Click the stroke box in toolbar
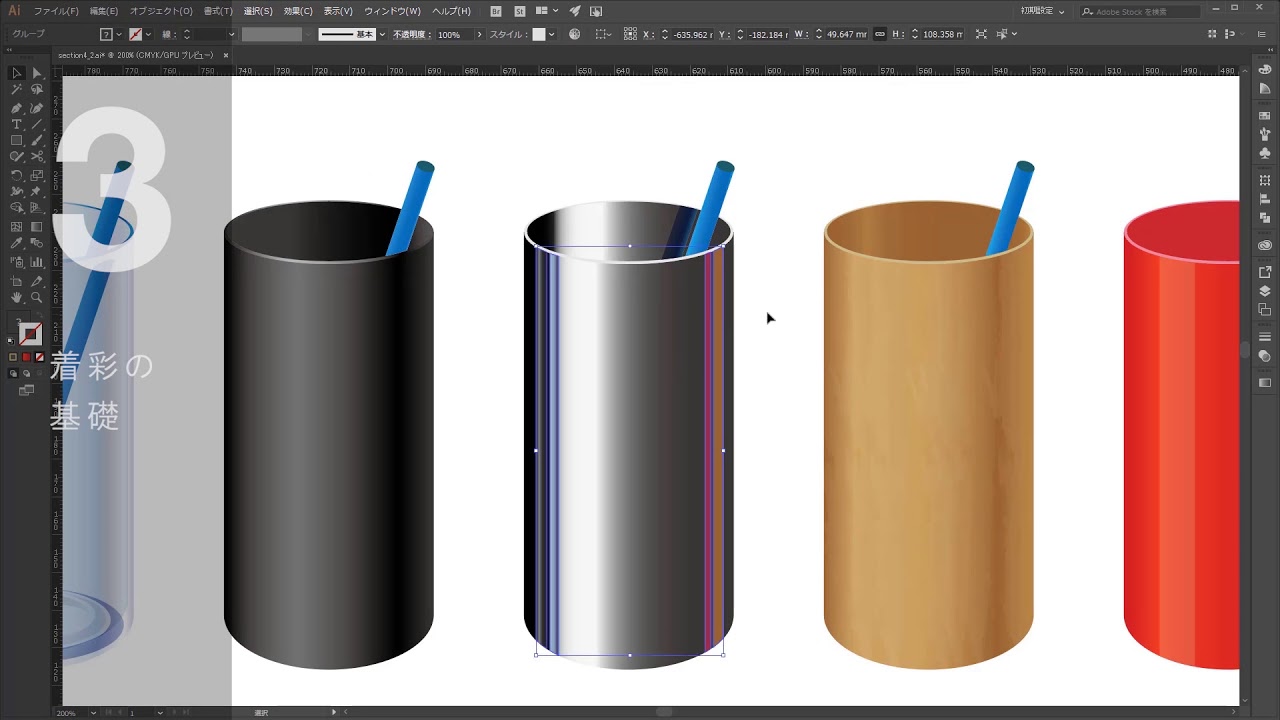Image resolution: width=1280 pixels, height=720 pixels. (31, 335)
